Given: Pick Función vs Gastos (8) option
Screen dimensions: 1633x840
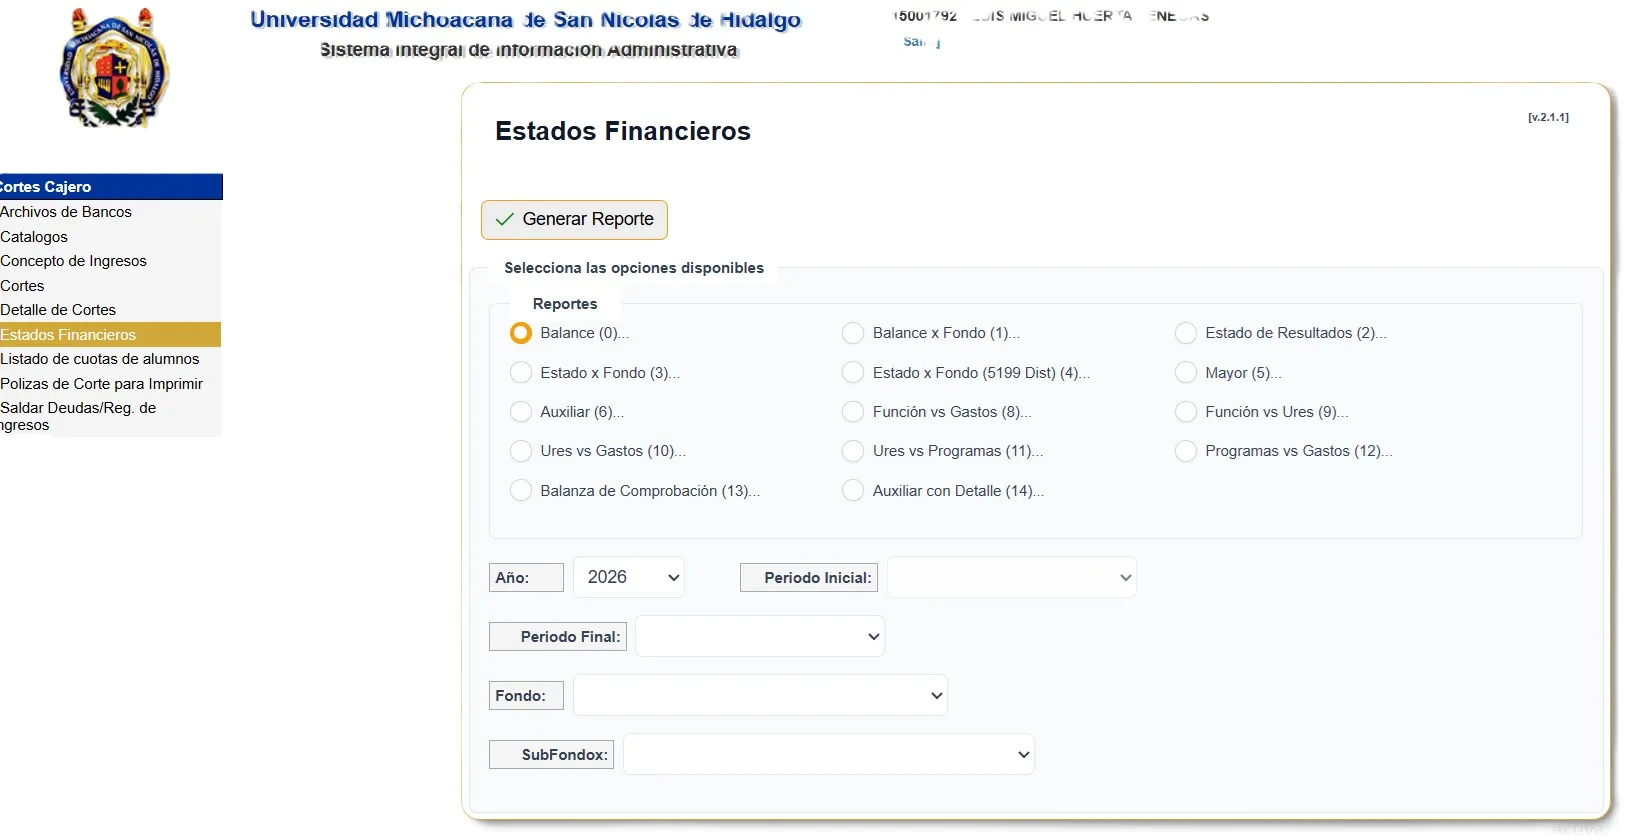Looking at the screenshot, I should pos(853,412).
